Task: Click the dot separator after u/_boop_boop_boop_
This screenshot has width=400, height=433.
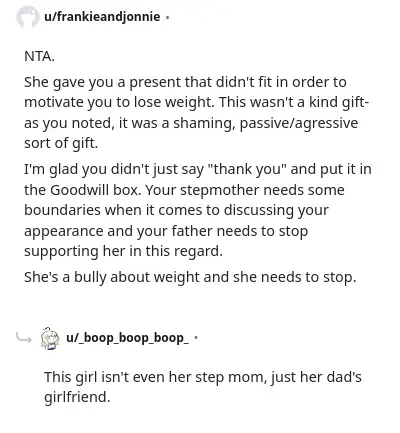Action: (x=196, y=338)
